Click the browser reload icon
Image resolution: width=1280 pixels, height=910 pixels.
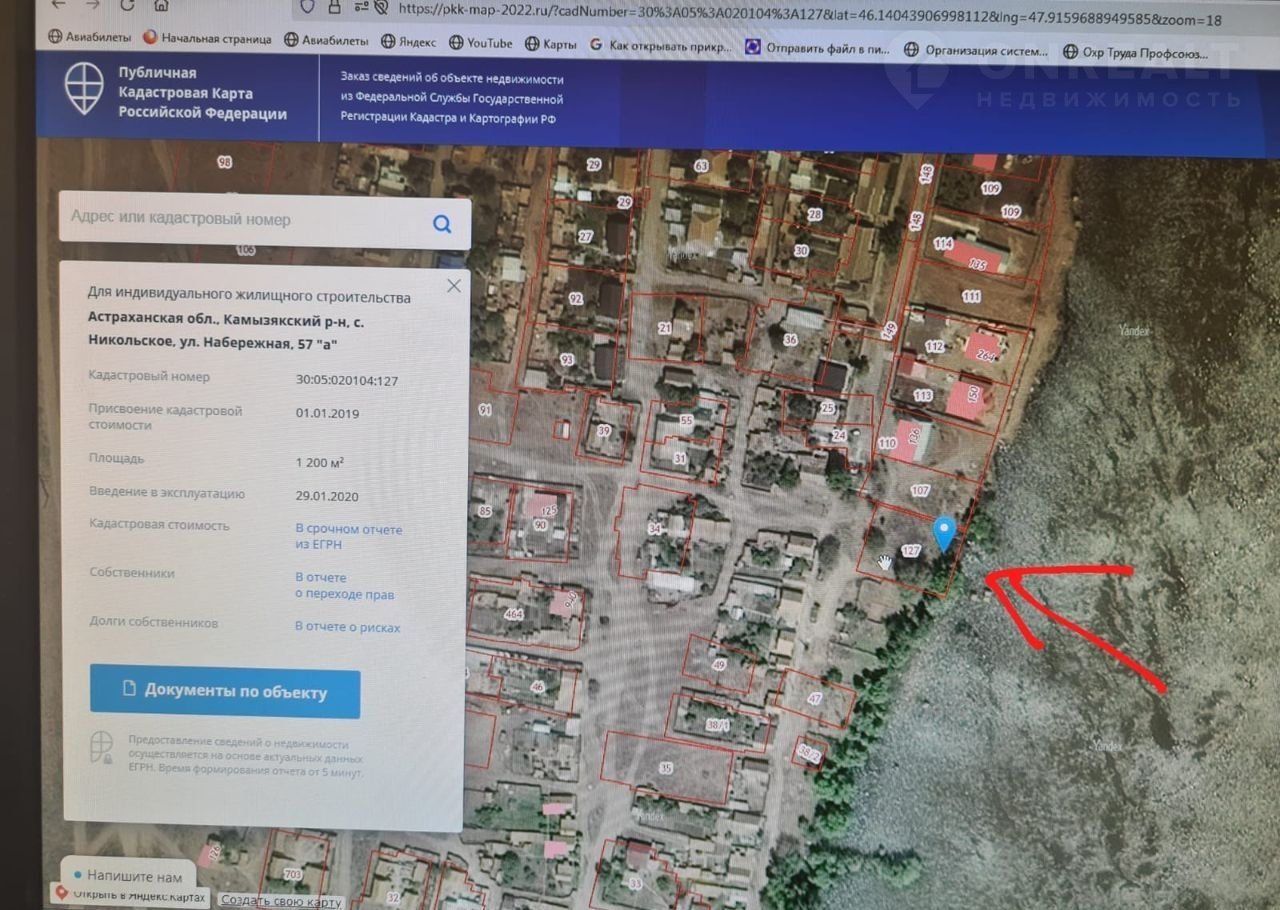click(128, 6)
